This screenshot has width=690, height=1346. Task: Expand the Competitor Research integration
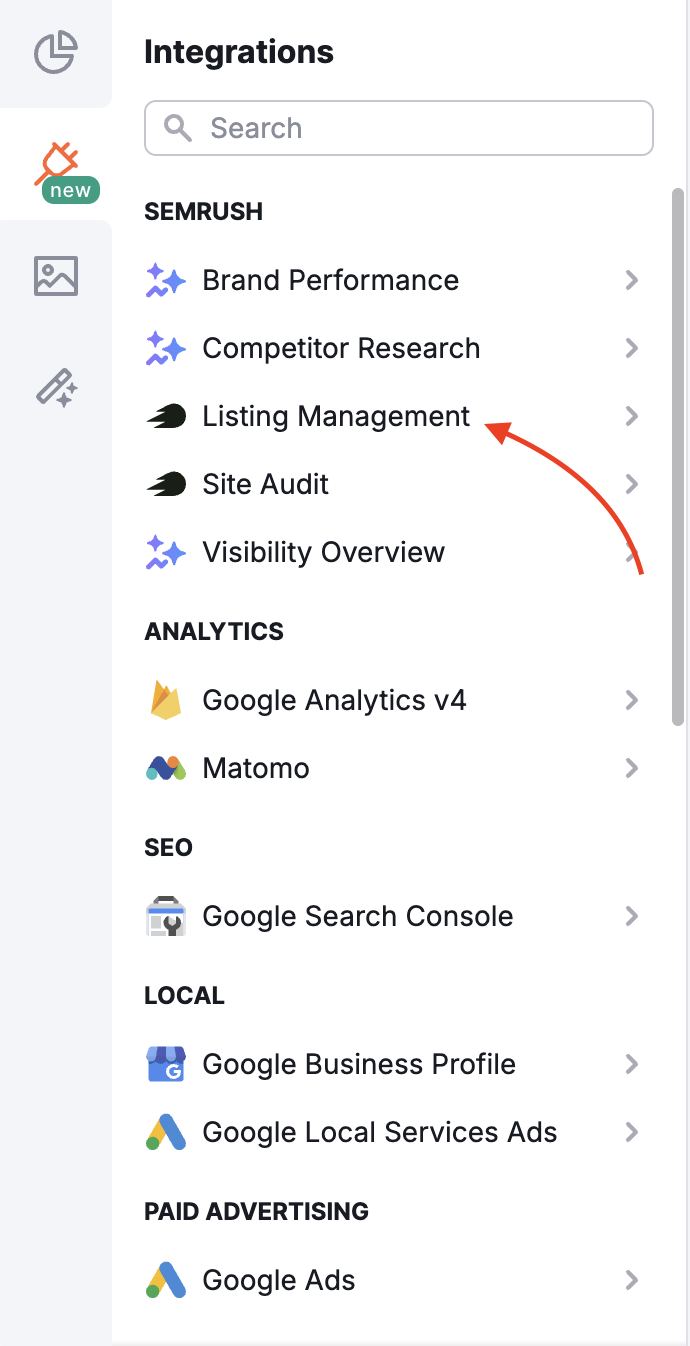(x=632, y=348)
